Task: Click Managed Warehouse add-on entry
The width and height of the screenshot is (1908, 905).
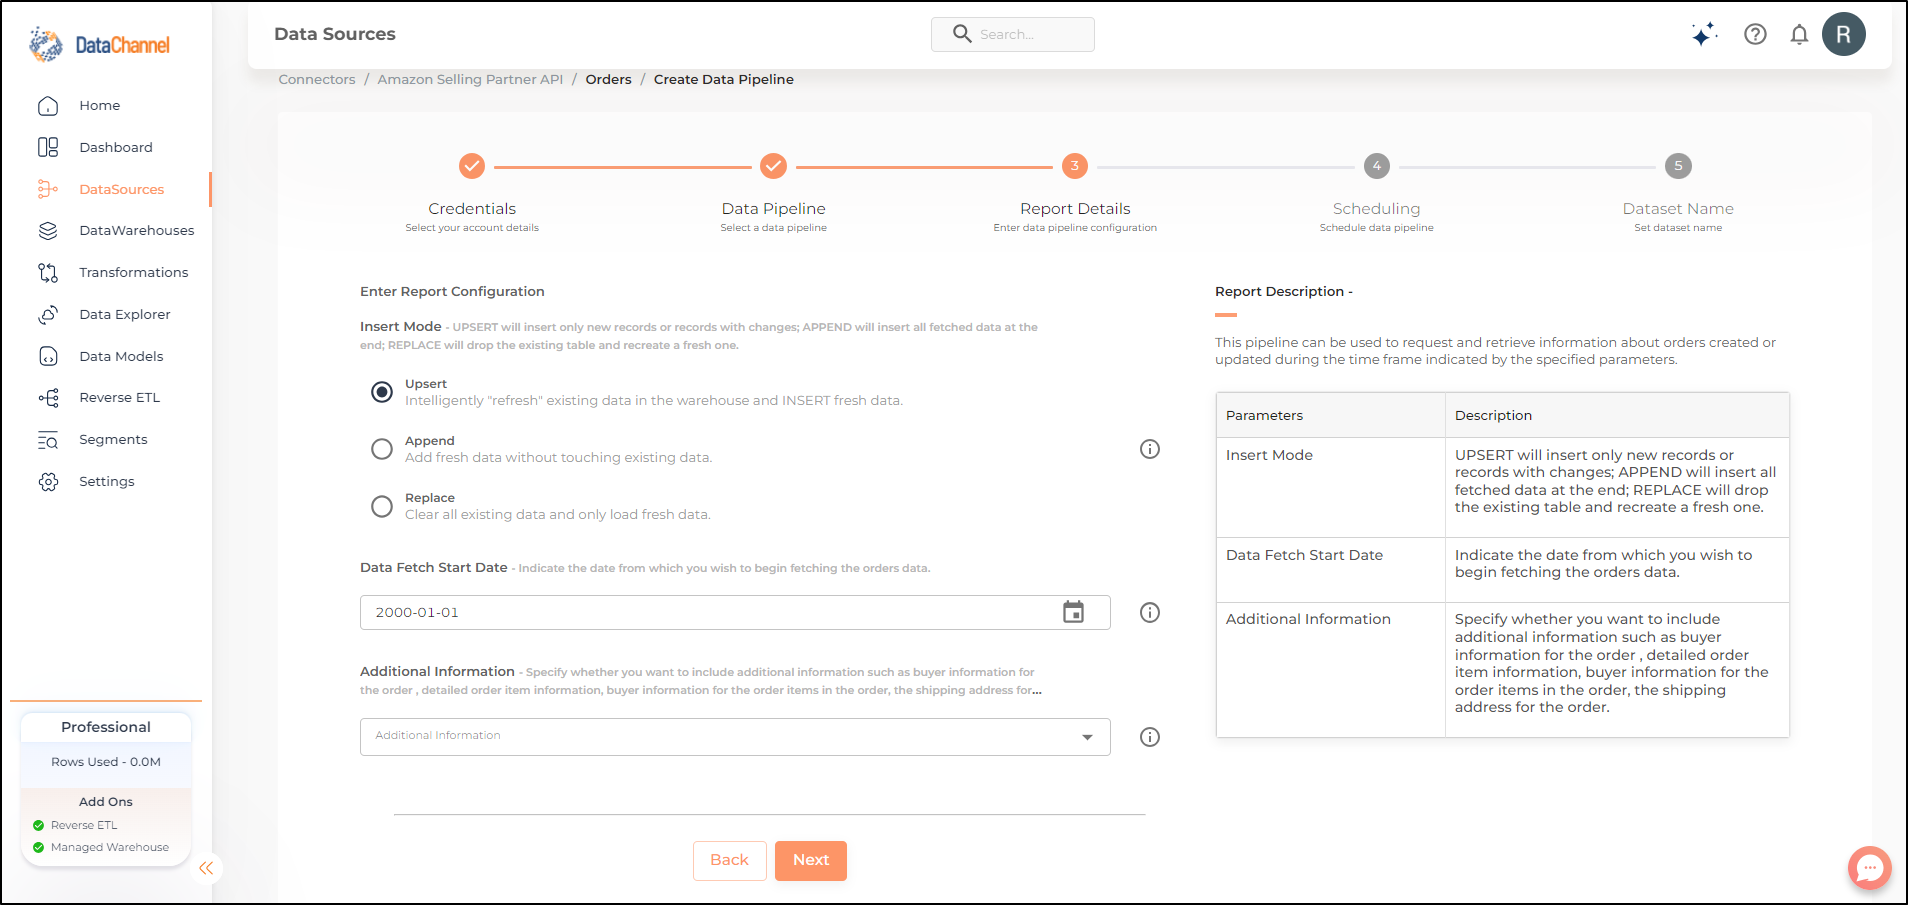Action: point(109,847)
